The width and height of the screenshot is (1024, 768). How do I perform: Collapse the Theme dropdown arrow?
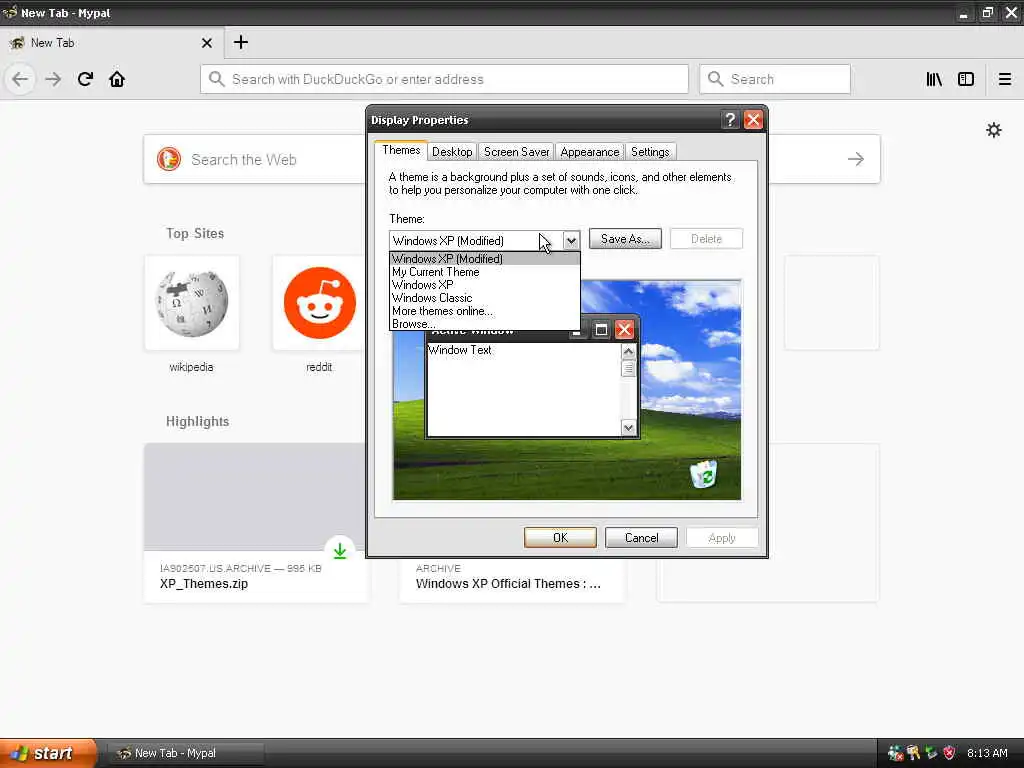(571, 240)
